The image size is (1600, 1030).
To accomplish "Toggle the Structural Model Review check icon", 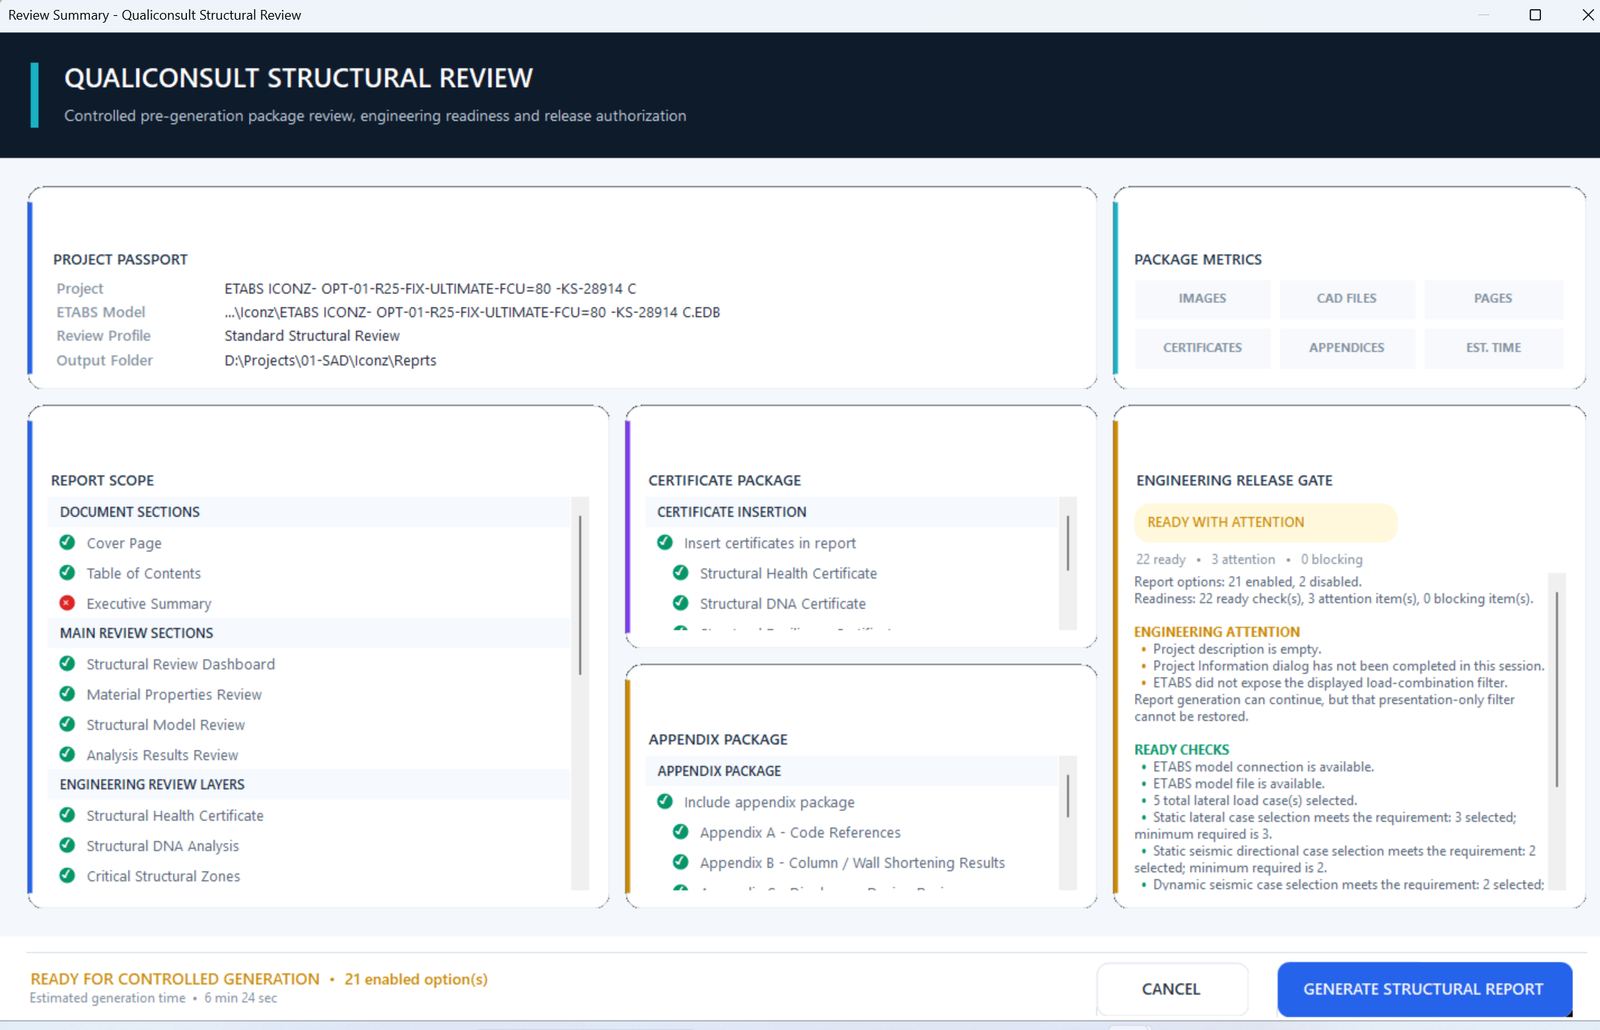I will tap(67, 724).
